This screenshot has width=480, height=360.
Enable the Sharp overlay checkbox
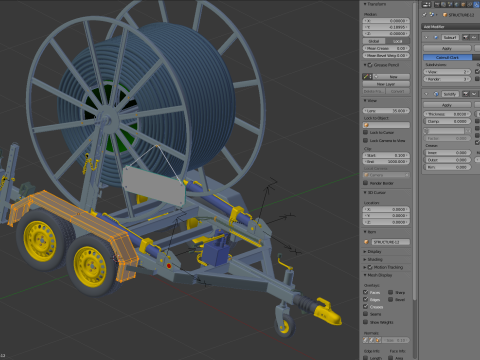tap(391, 292)
